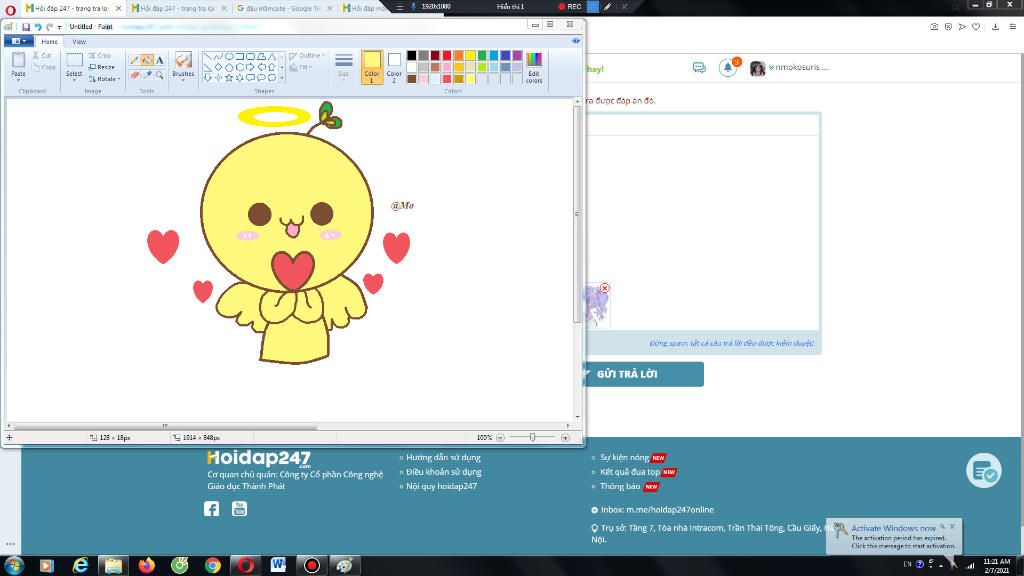
Task: Select the Color picker eyedropper tool
Action: [x=147, y=75]
